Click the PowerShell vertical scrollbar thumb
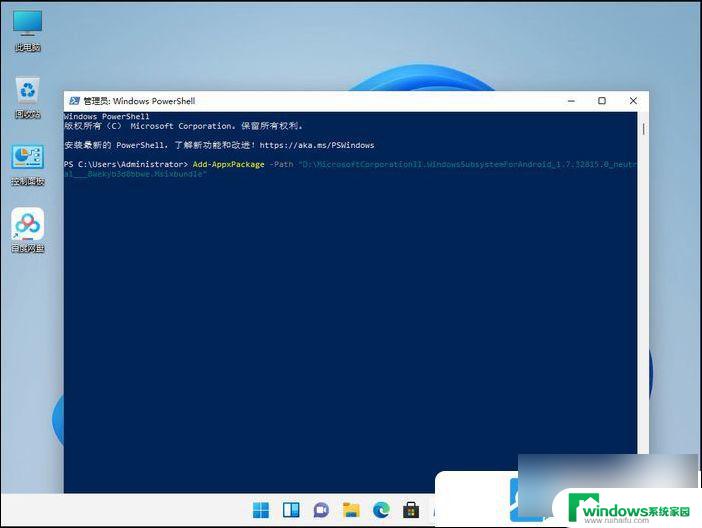Image resolution: width=702 pixels, height=528 pixels. [x=643, y=129]
